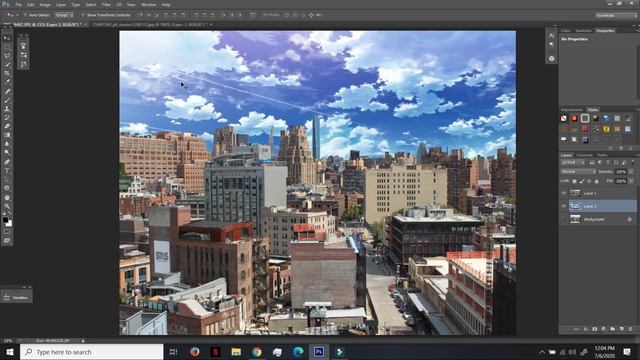The width and height of the screenshot is (640, 360).
Task: Select the Path Selection tool
Action: click(7, 179)
